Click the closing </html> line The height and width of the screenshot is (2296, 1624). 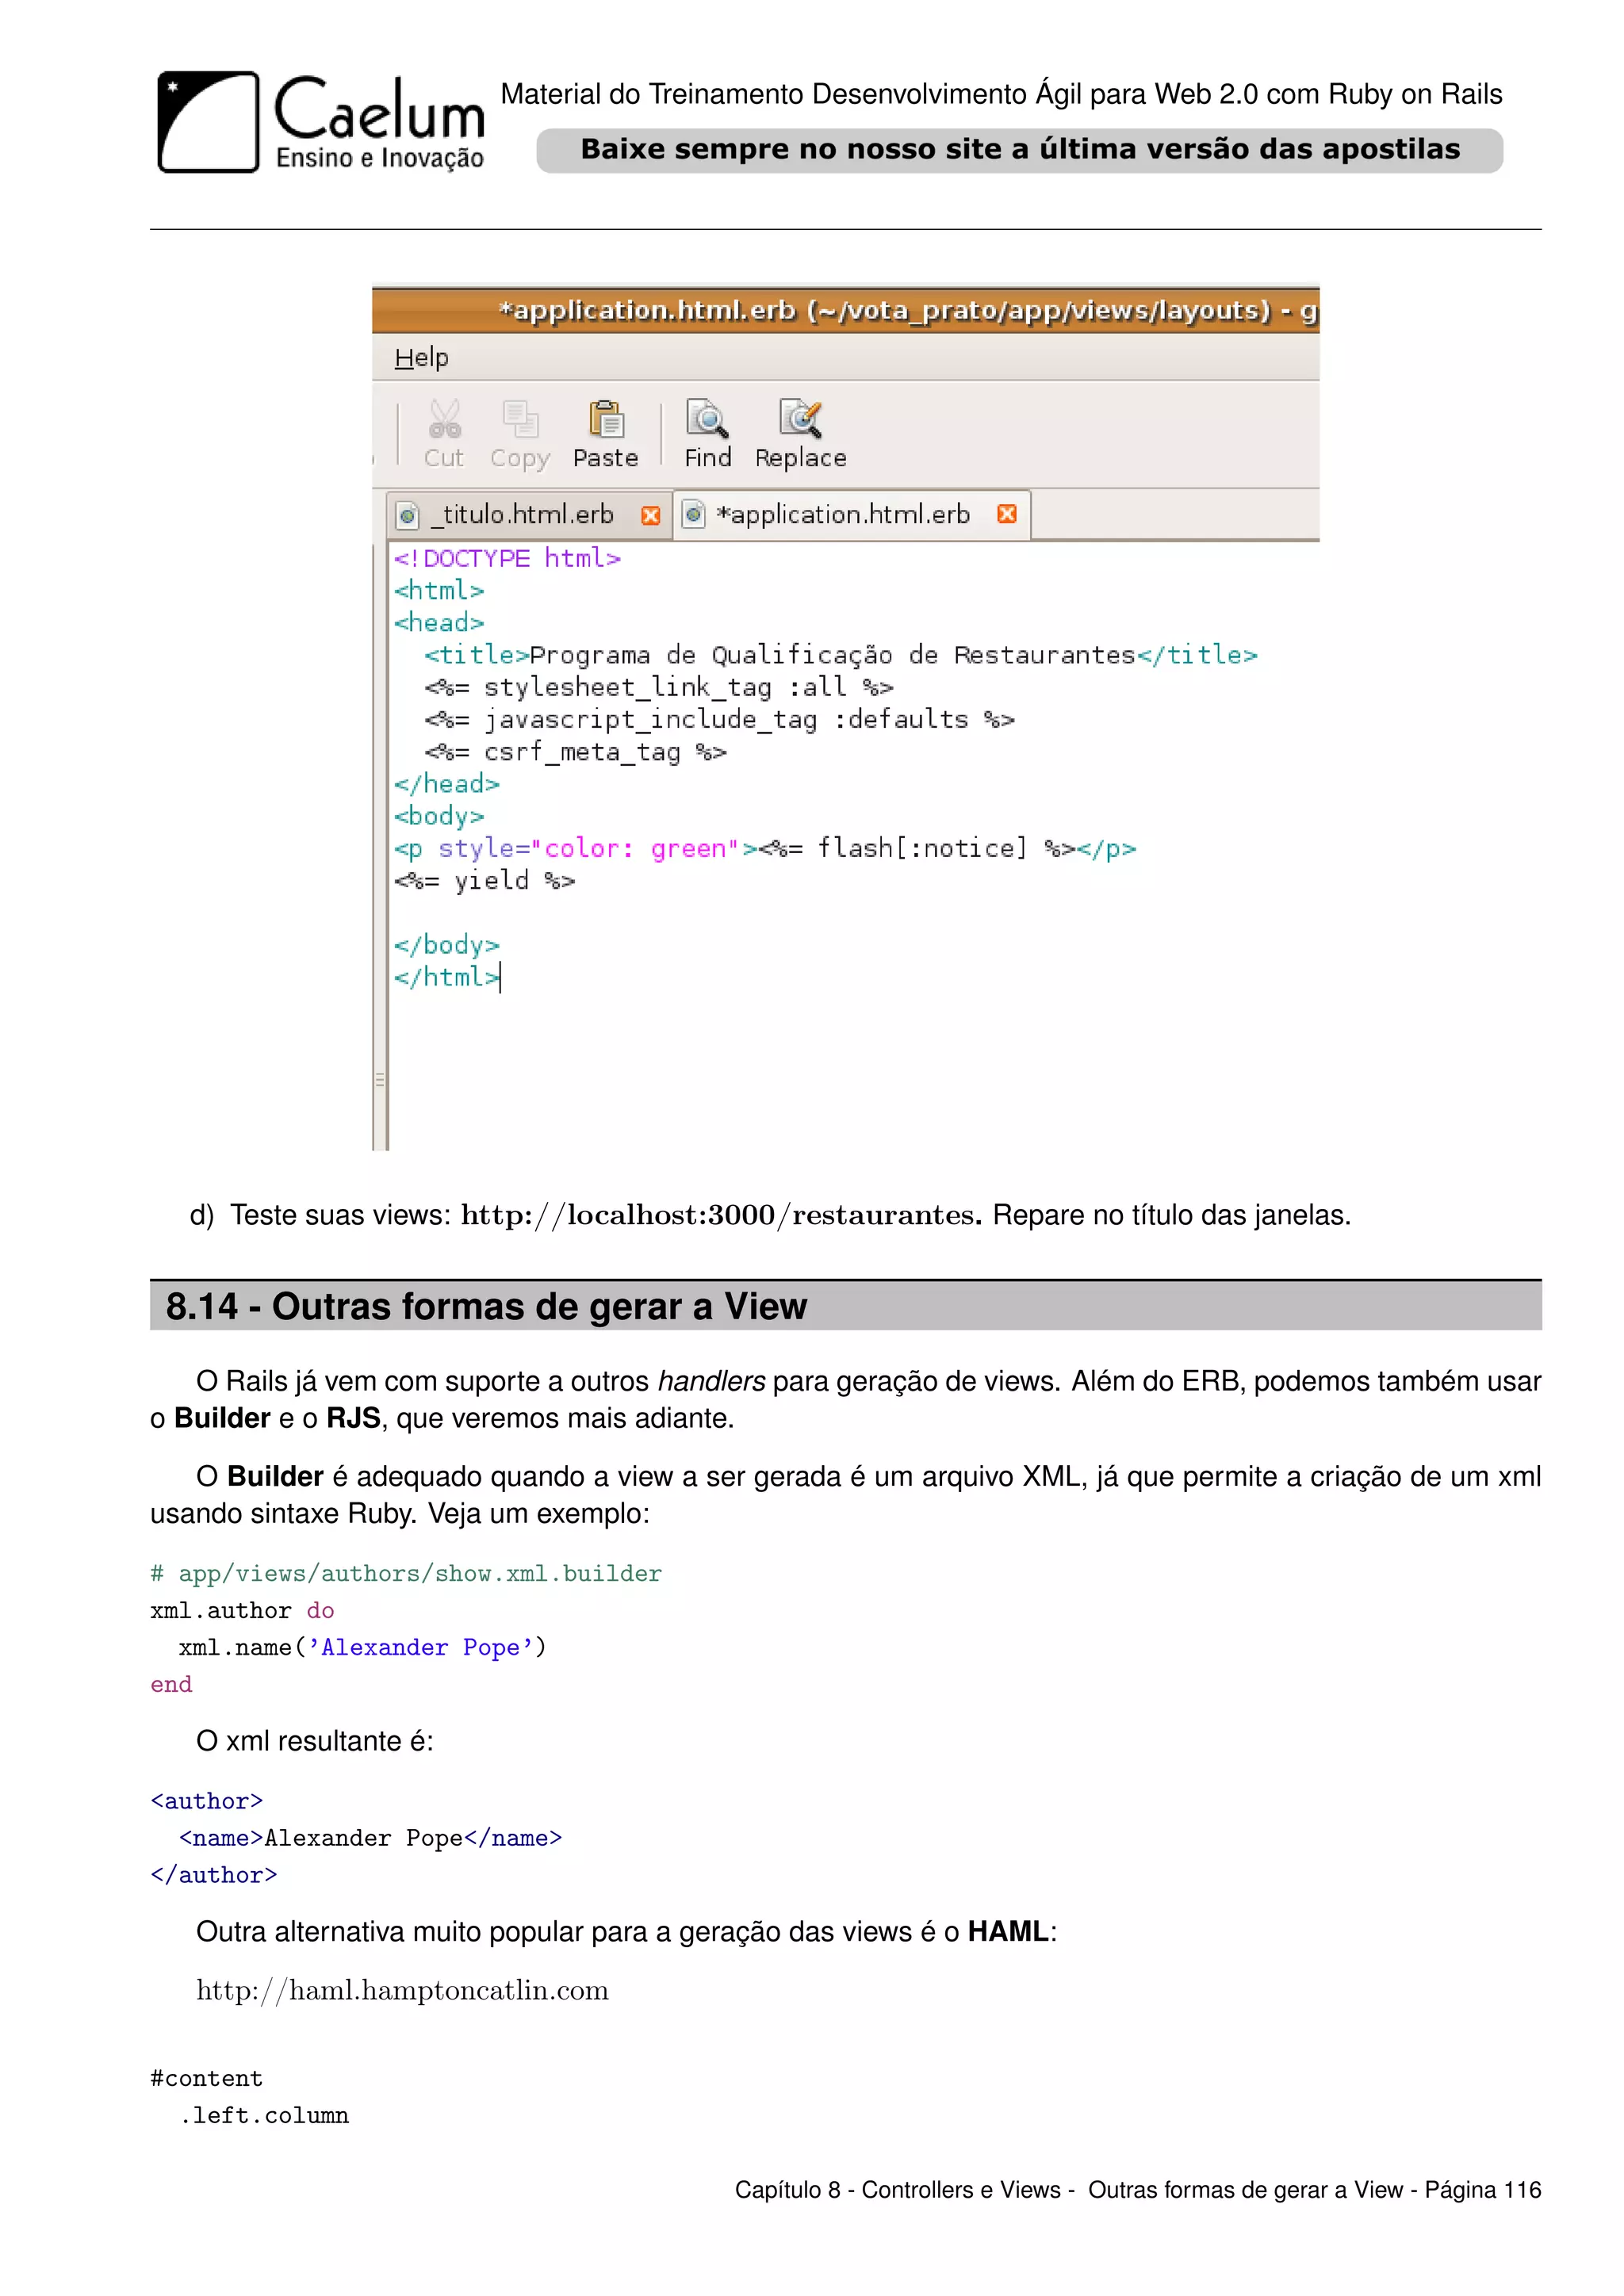(446, 977)
